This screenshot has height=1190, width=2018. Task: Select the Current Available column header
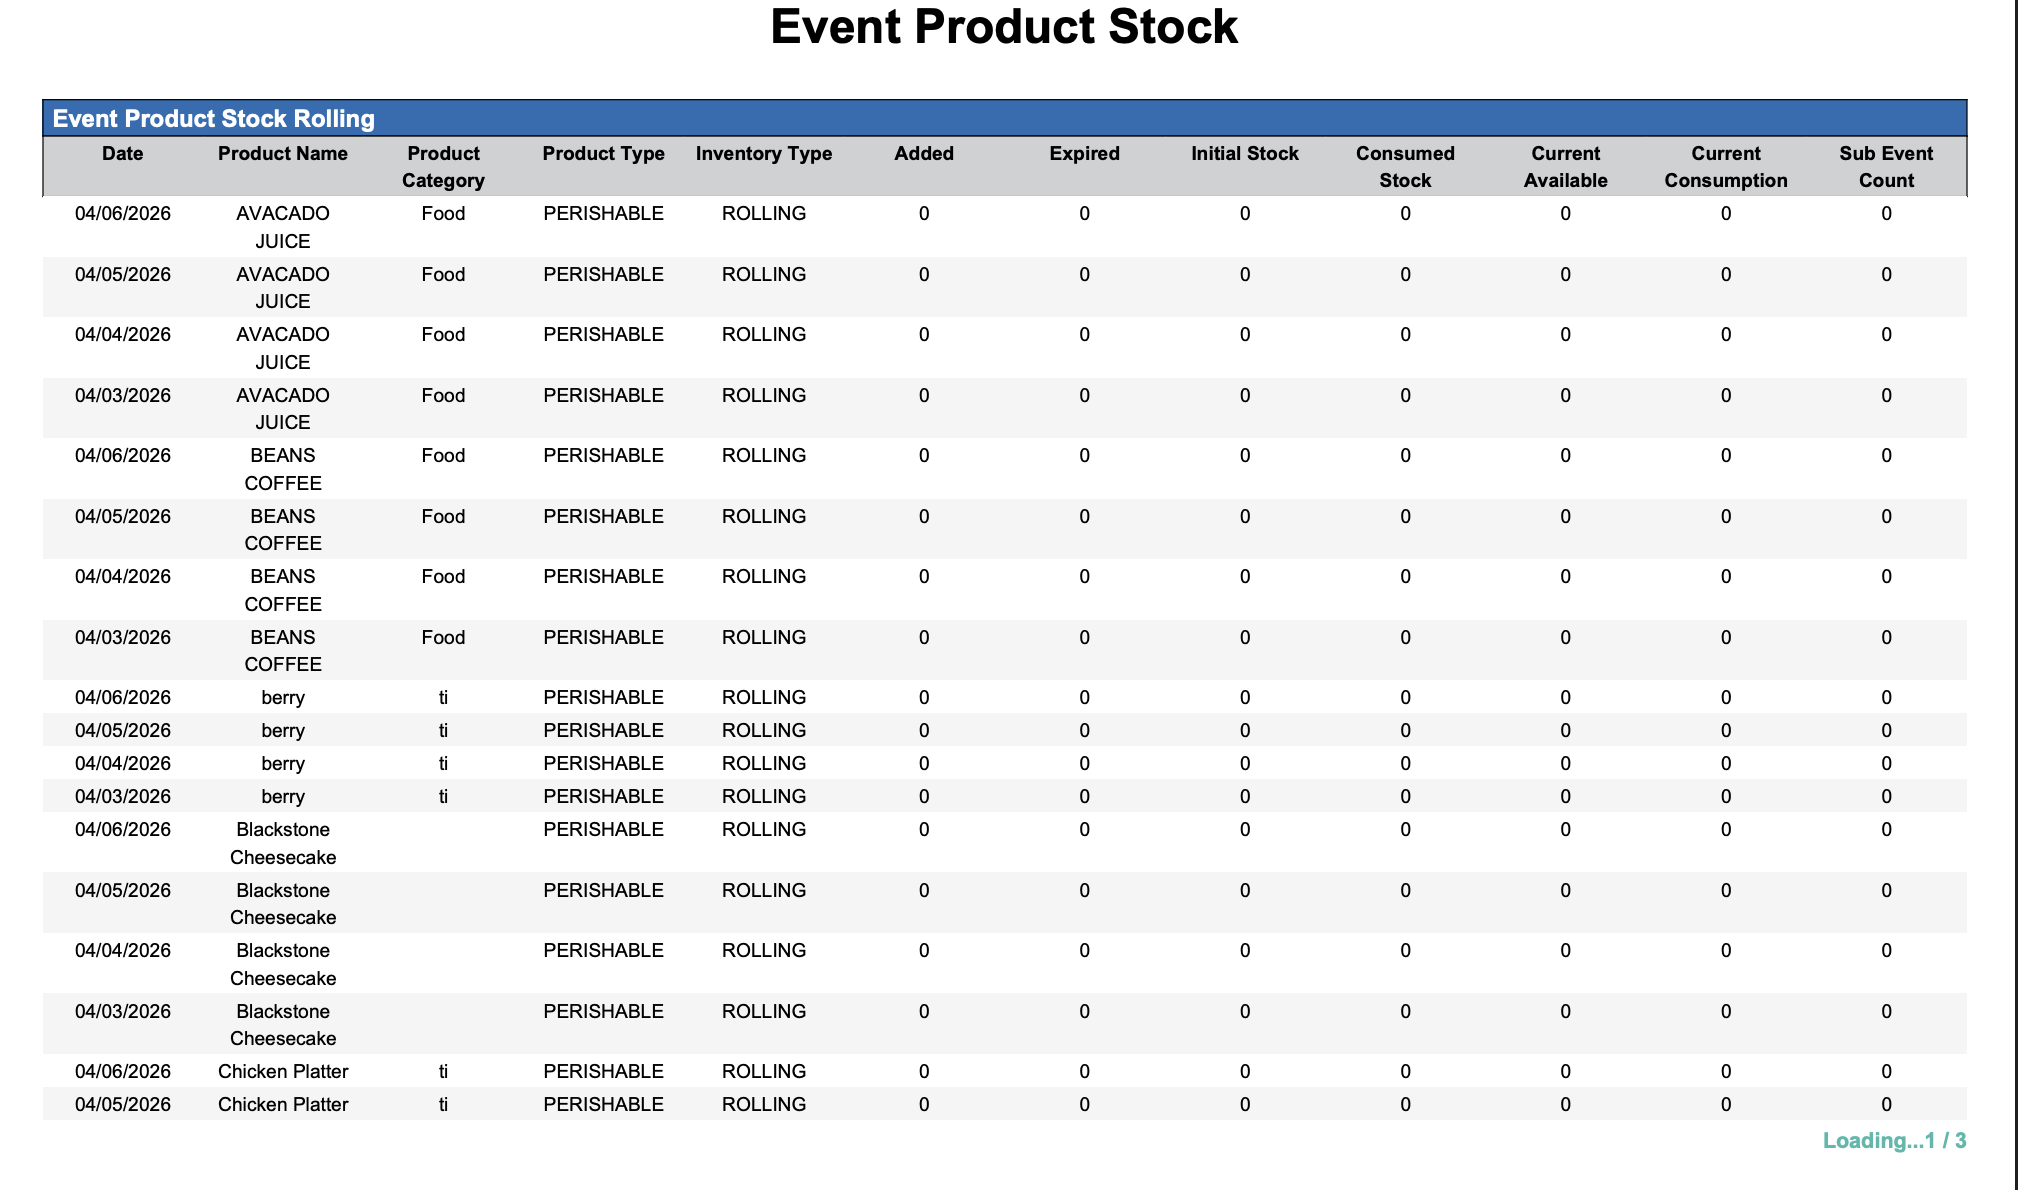point(1565,167)
